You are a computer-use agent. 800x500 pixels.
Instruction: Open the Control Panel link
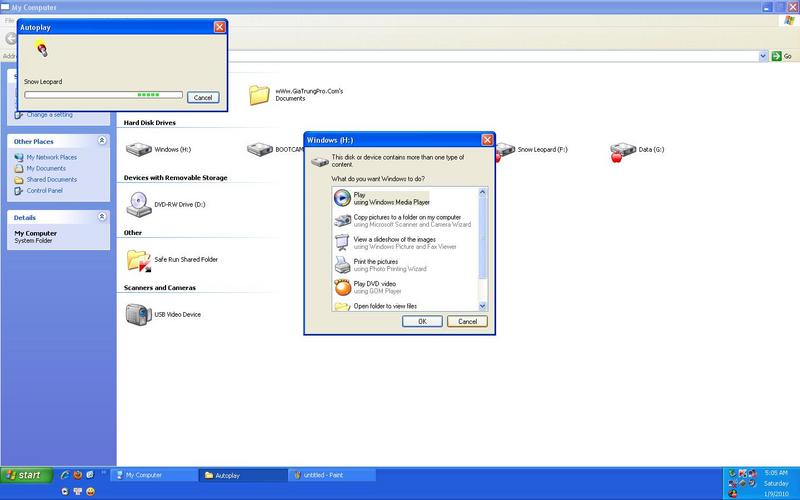44,190
